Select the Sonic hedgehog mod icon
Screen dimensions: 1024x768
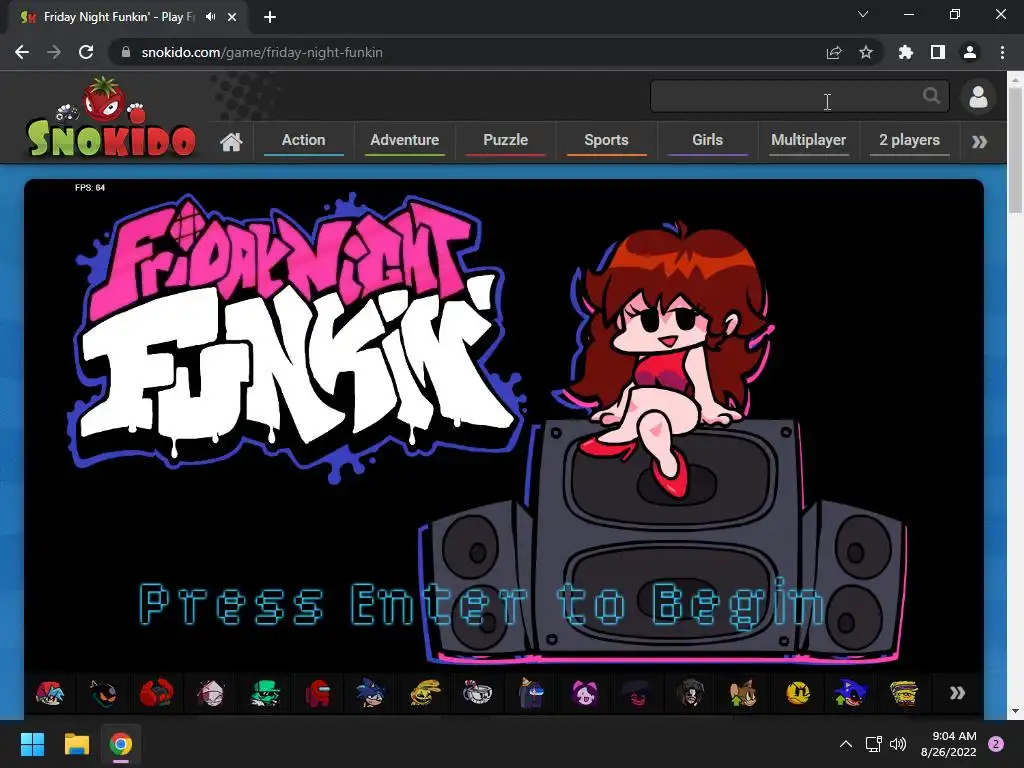371,693
